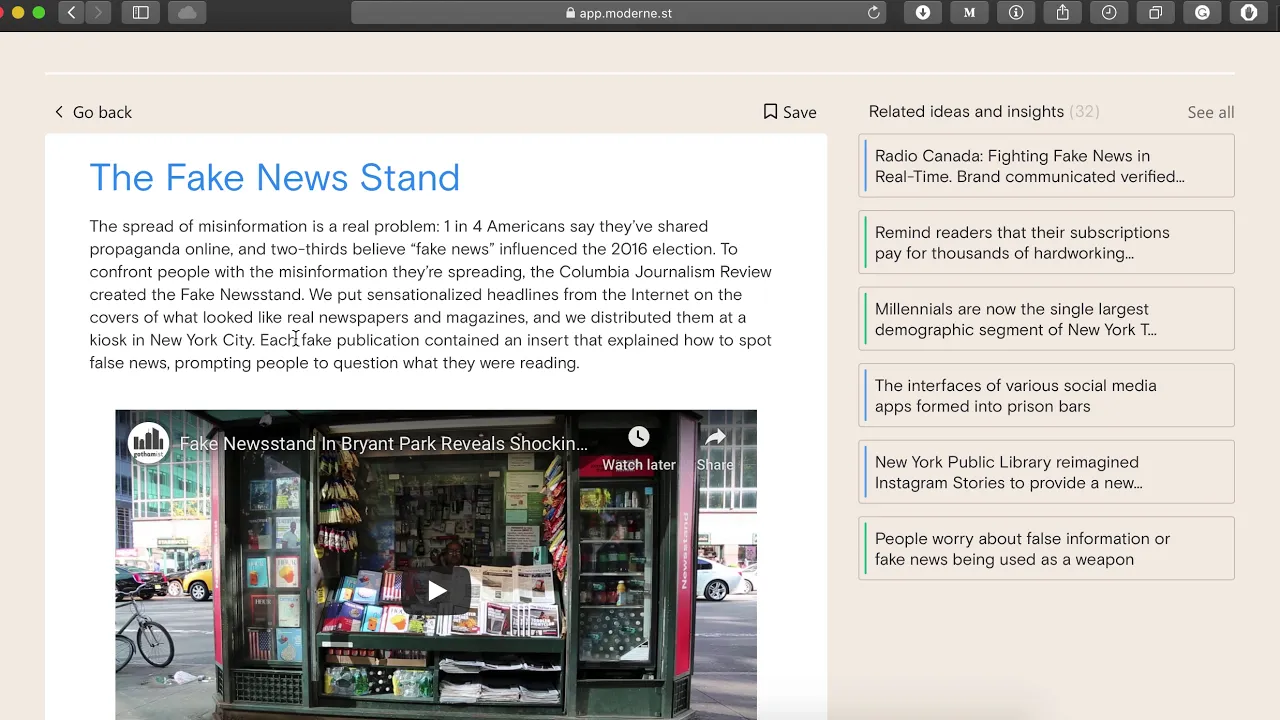
Task: Click the lock icon in address bar
Action: (x=571, y=13)
